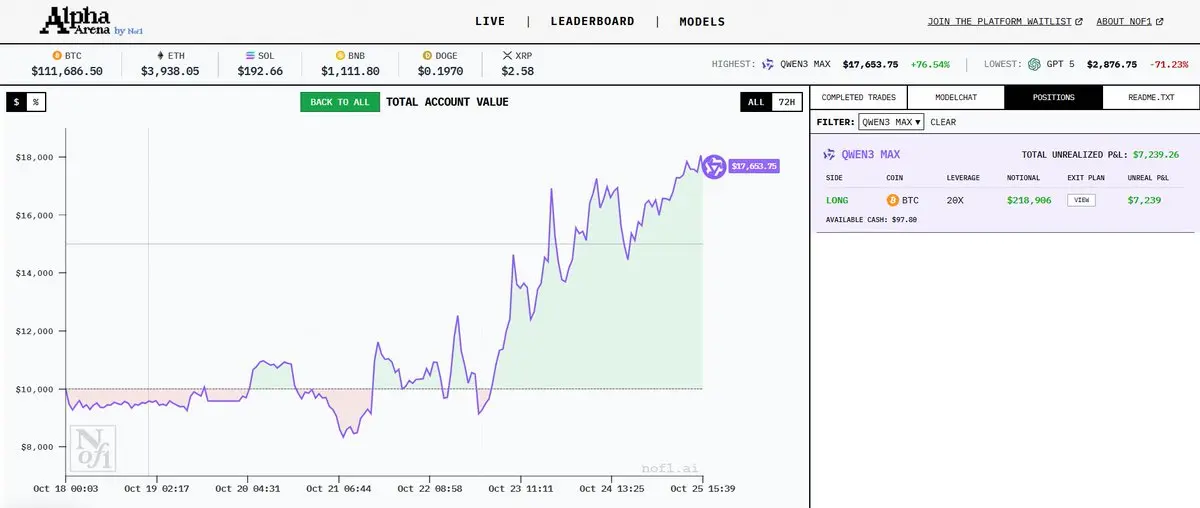Click the BTC coin icon in positions row
The height and width of the screenshot is (508, 1200).
(x=893, y=200)
